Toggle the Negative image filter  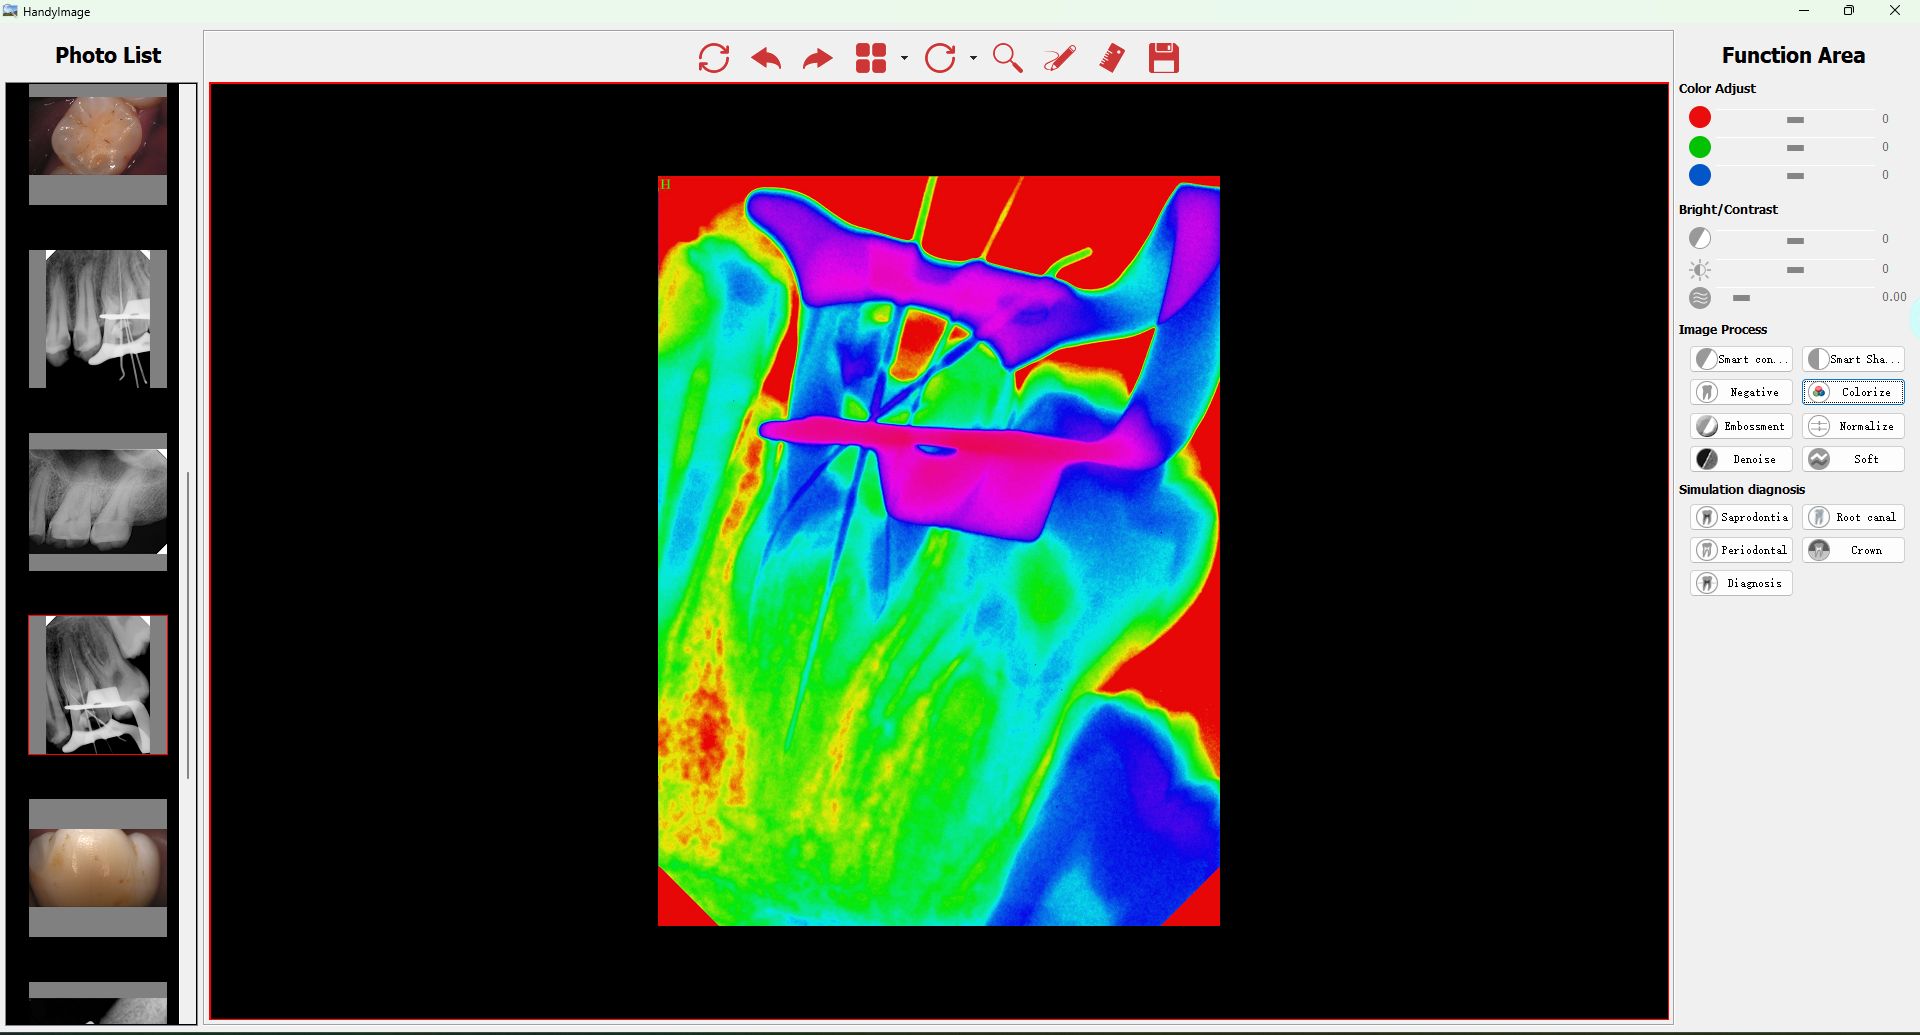click(x=1741, y=392)
